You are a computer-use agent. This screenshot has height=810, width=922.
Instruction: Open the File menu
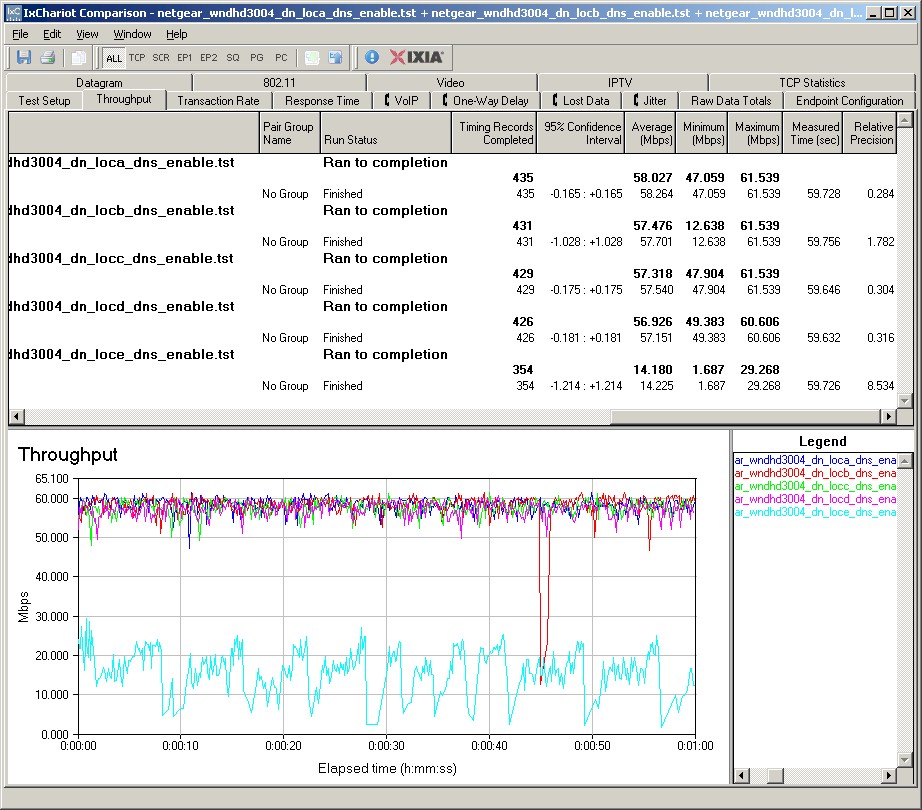pyautogui.click(x=20, y=34)
